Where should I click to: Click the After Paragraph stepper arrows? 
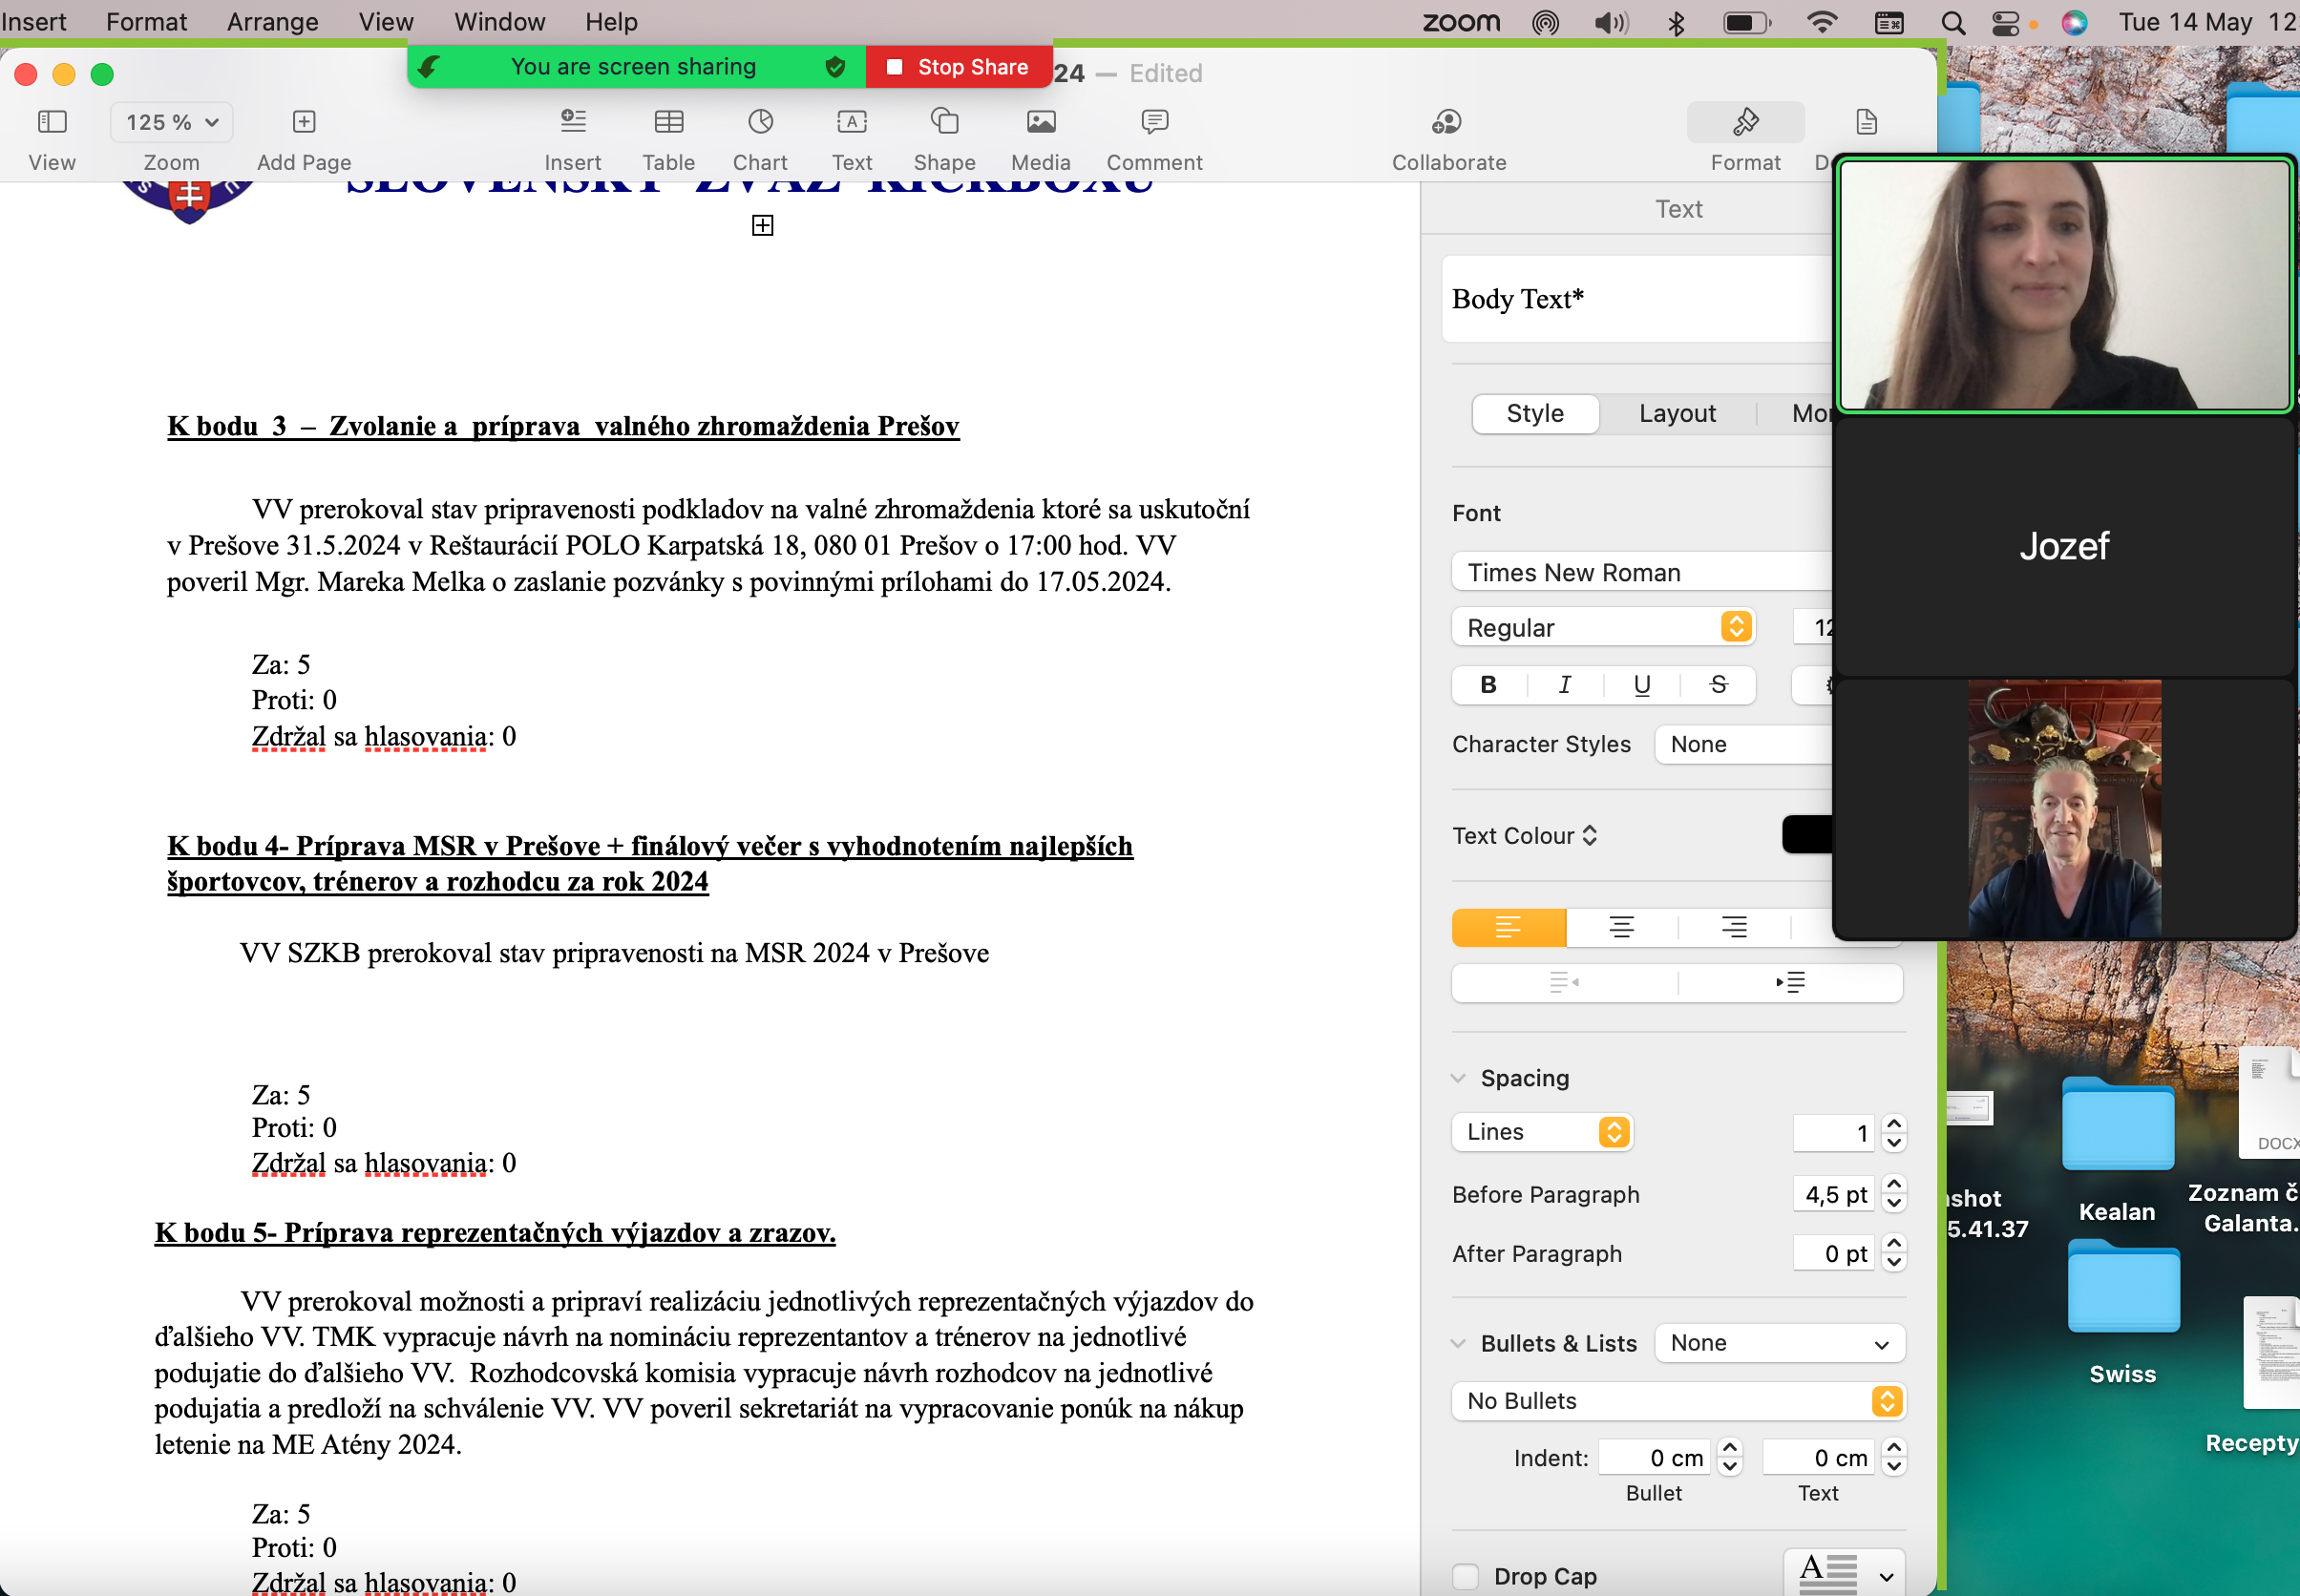click(1894, 1254)
